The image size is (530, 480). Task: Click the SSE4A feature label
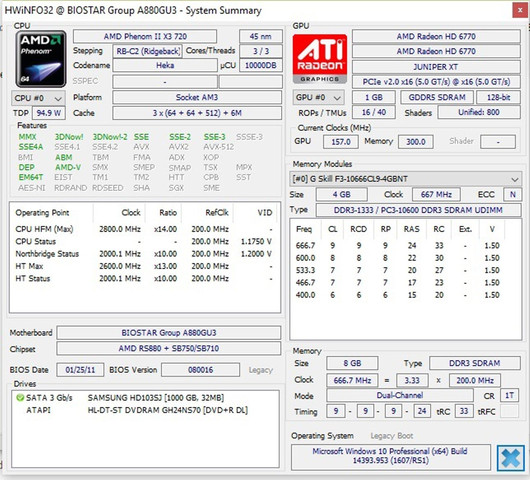pyautogui.click(x=31, y=147)
